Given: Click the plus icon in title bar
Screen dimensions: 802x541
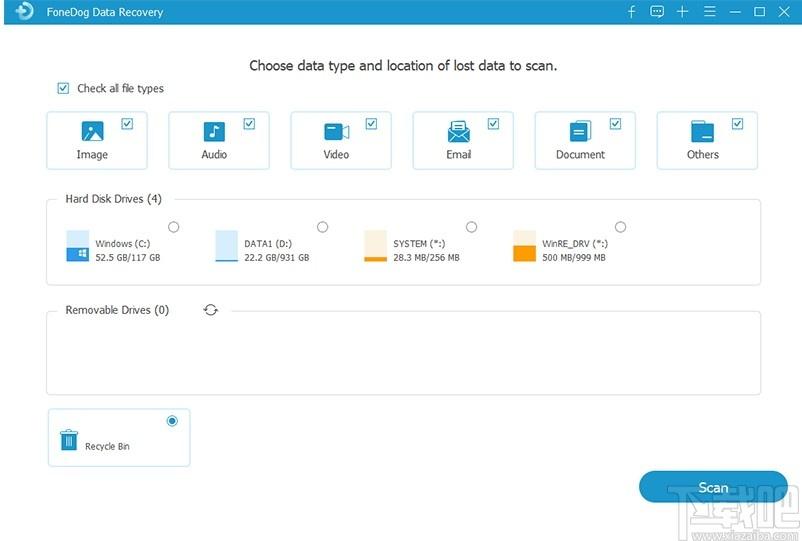Looking at the screenshot, I should pos(683,12).
